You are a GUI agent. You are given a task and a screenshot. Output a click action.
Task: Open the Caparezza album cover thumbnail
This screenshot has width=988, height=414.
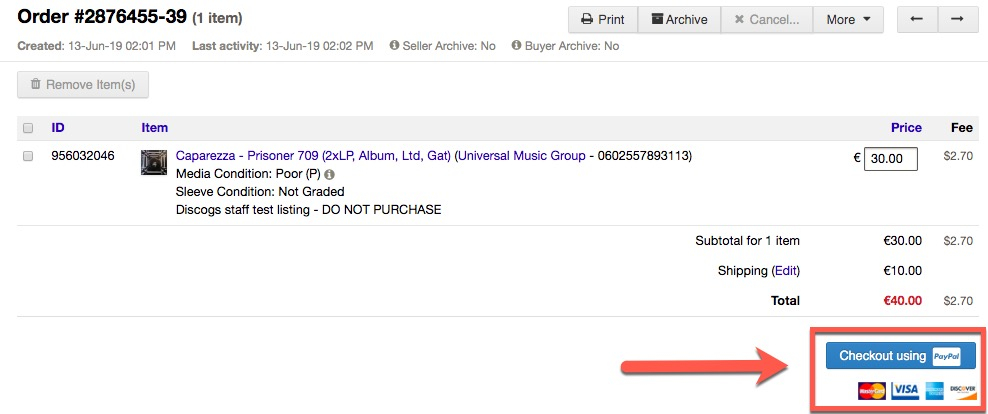(x=154, y=162)
